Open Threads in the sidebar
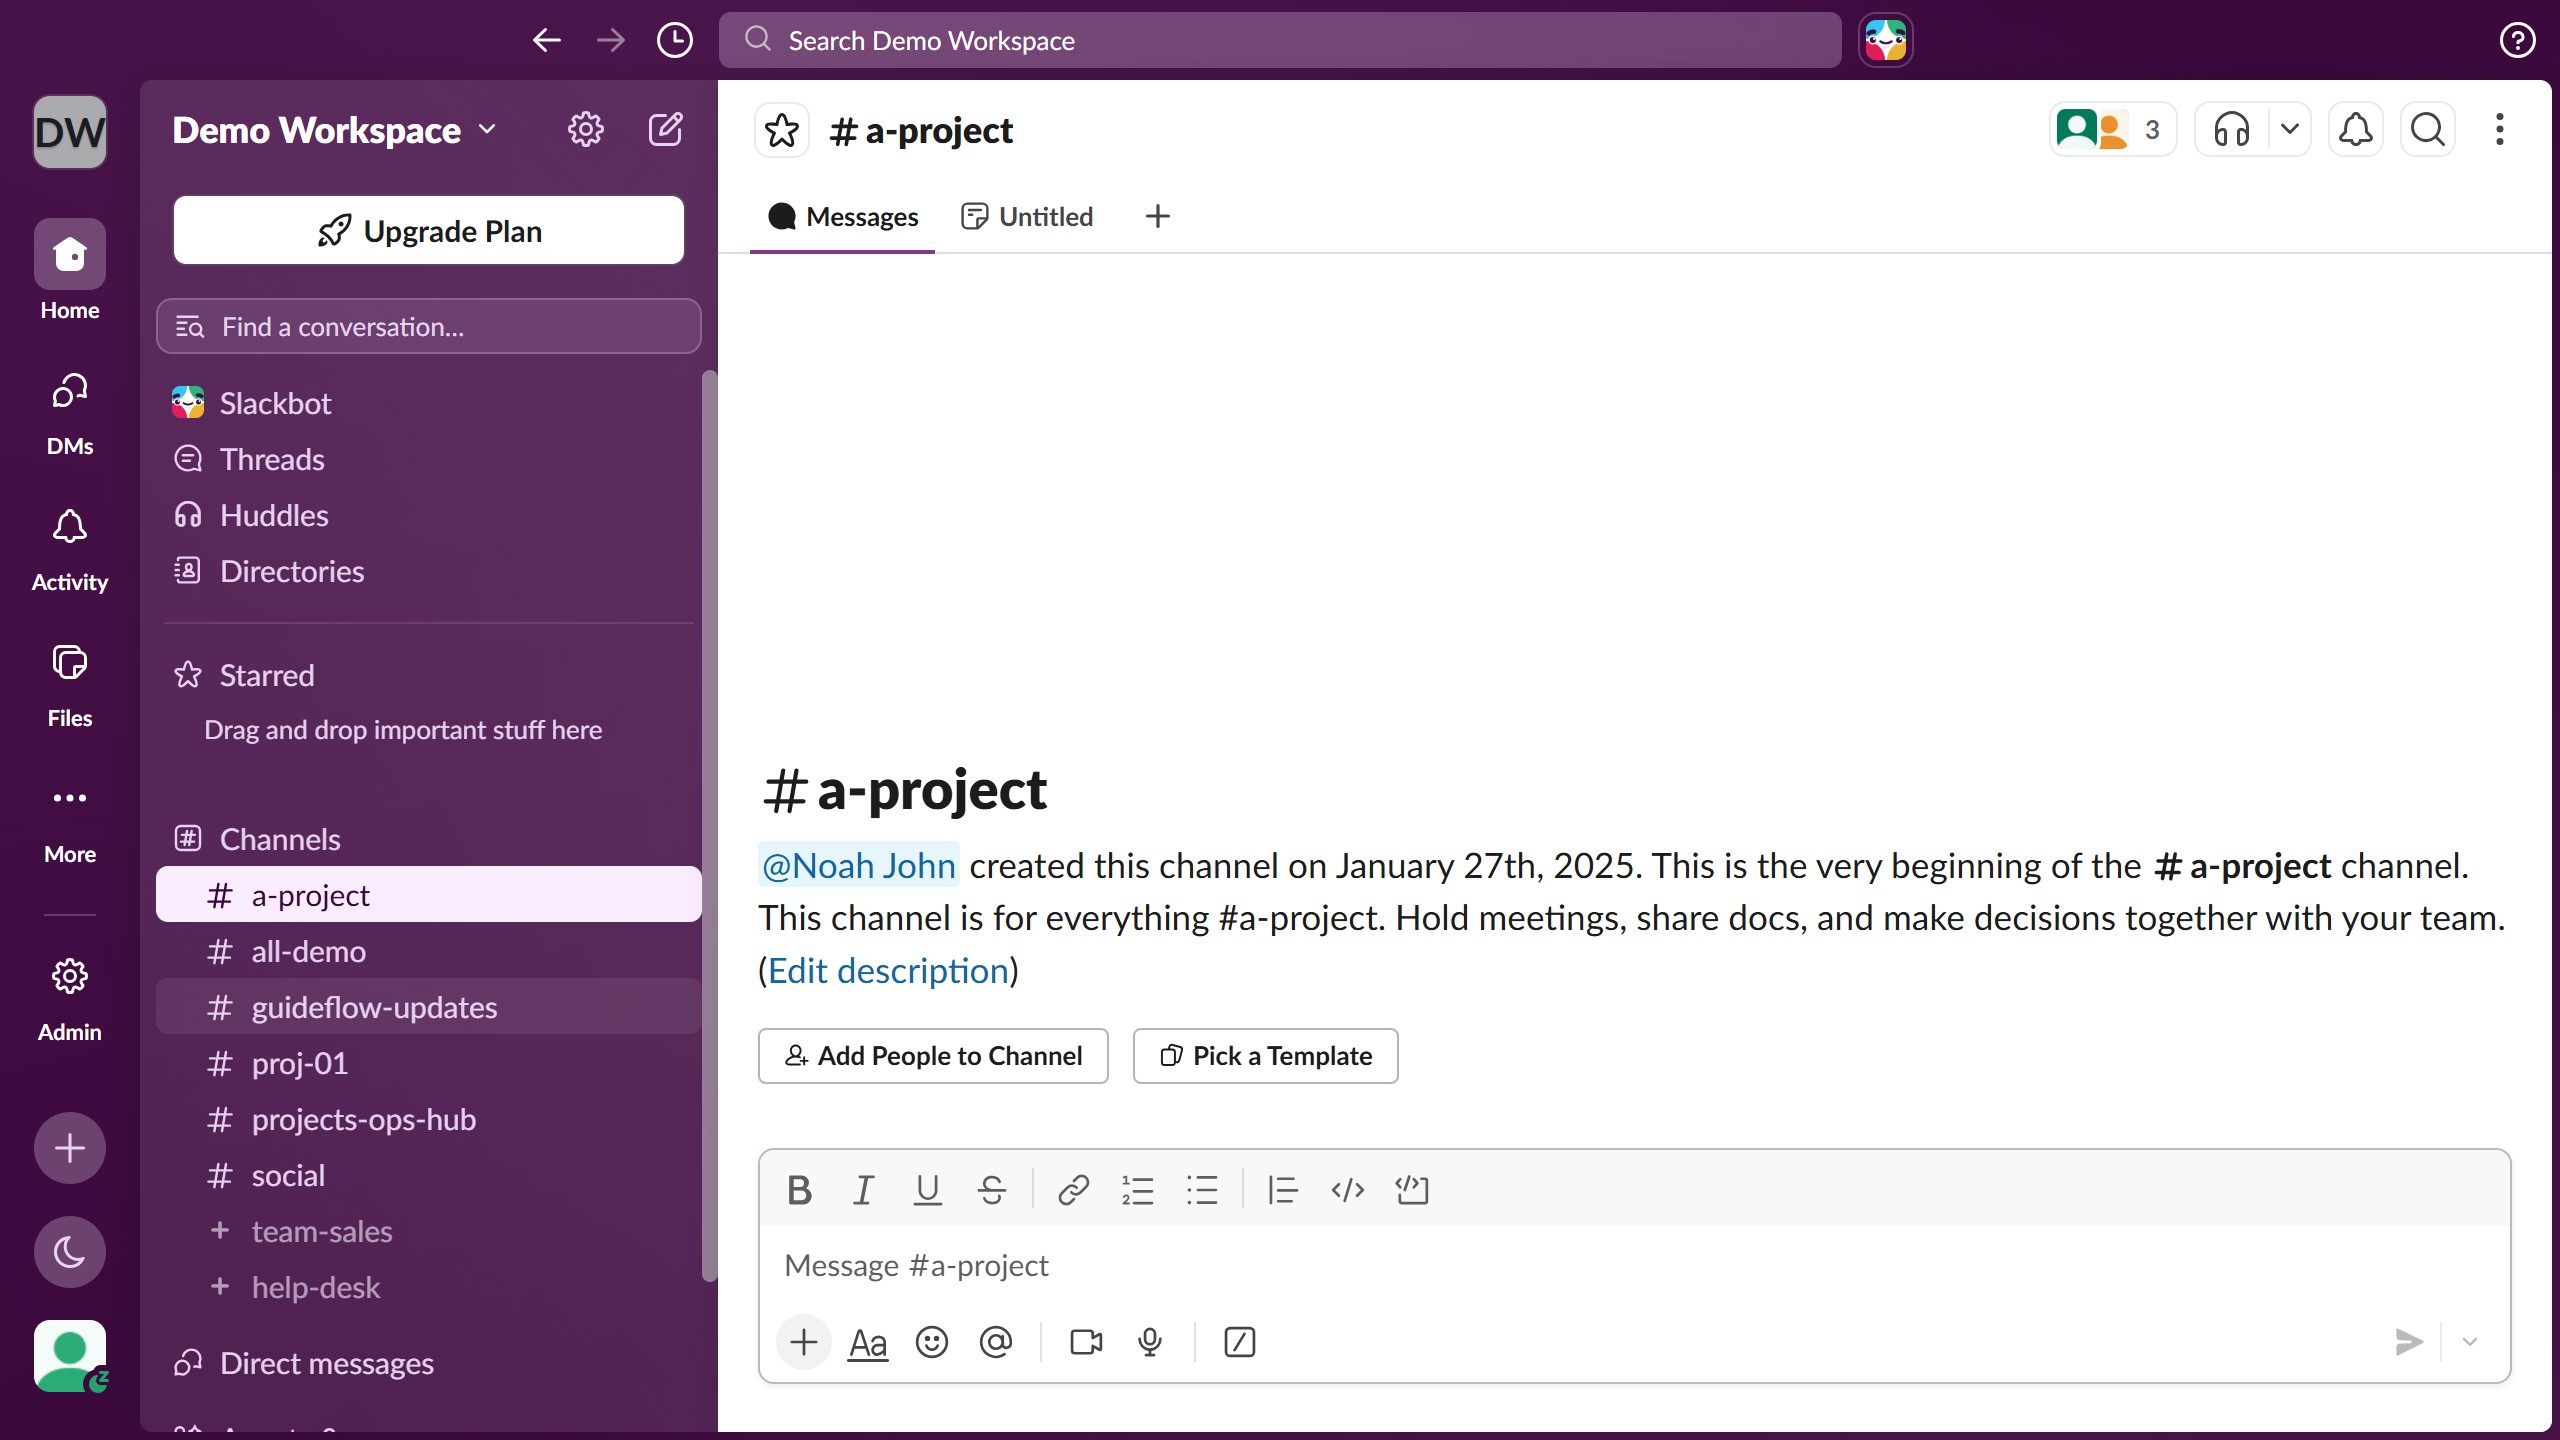Image resolution: width=2560 pixels, height=1440 pixels. pos(429,459)
